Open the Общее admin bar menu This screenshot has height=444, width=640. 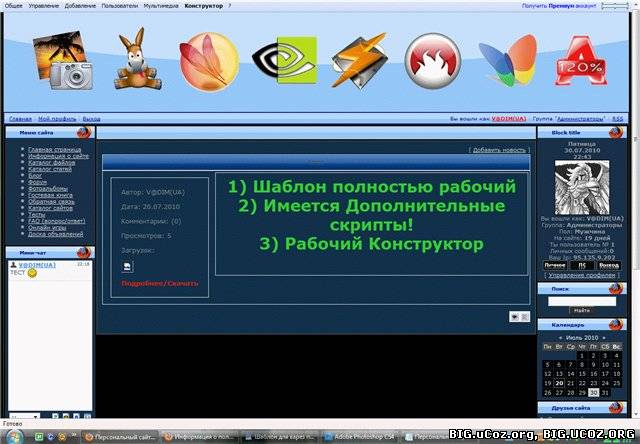(13, 6)
